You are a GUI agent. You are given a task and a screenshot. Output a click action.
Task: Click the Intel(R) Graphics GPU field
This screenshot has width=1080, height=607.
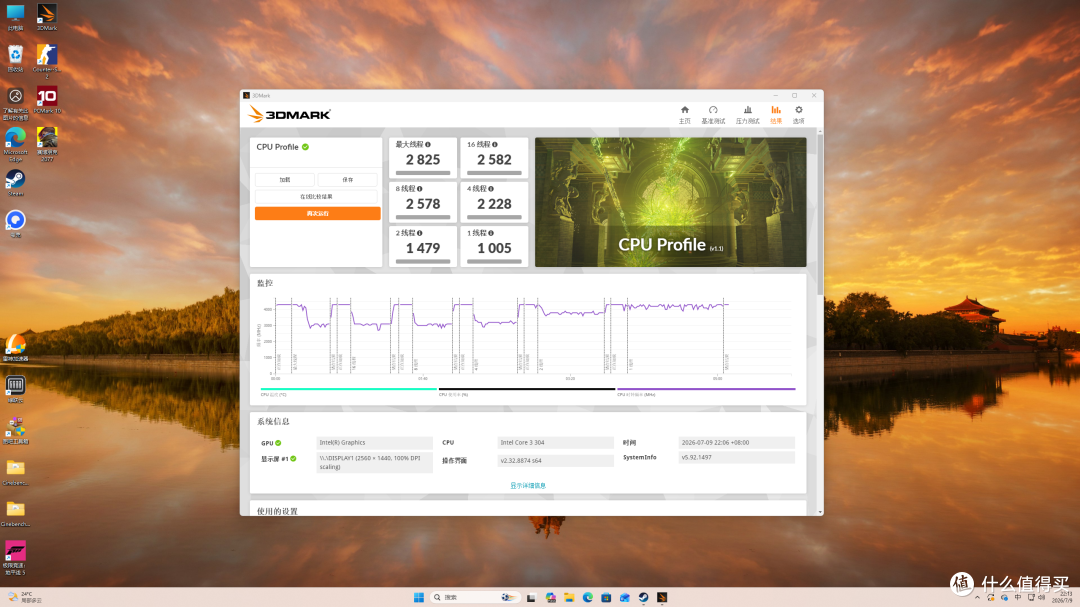click(x=374, y=442)
